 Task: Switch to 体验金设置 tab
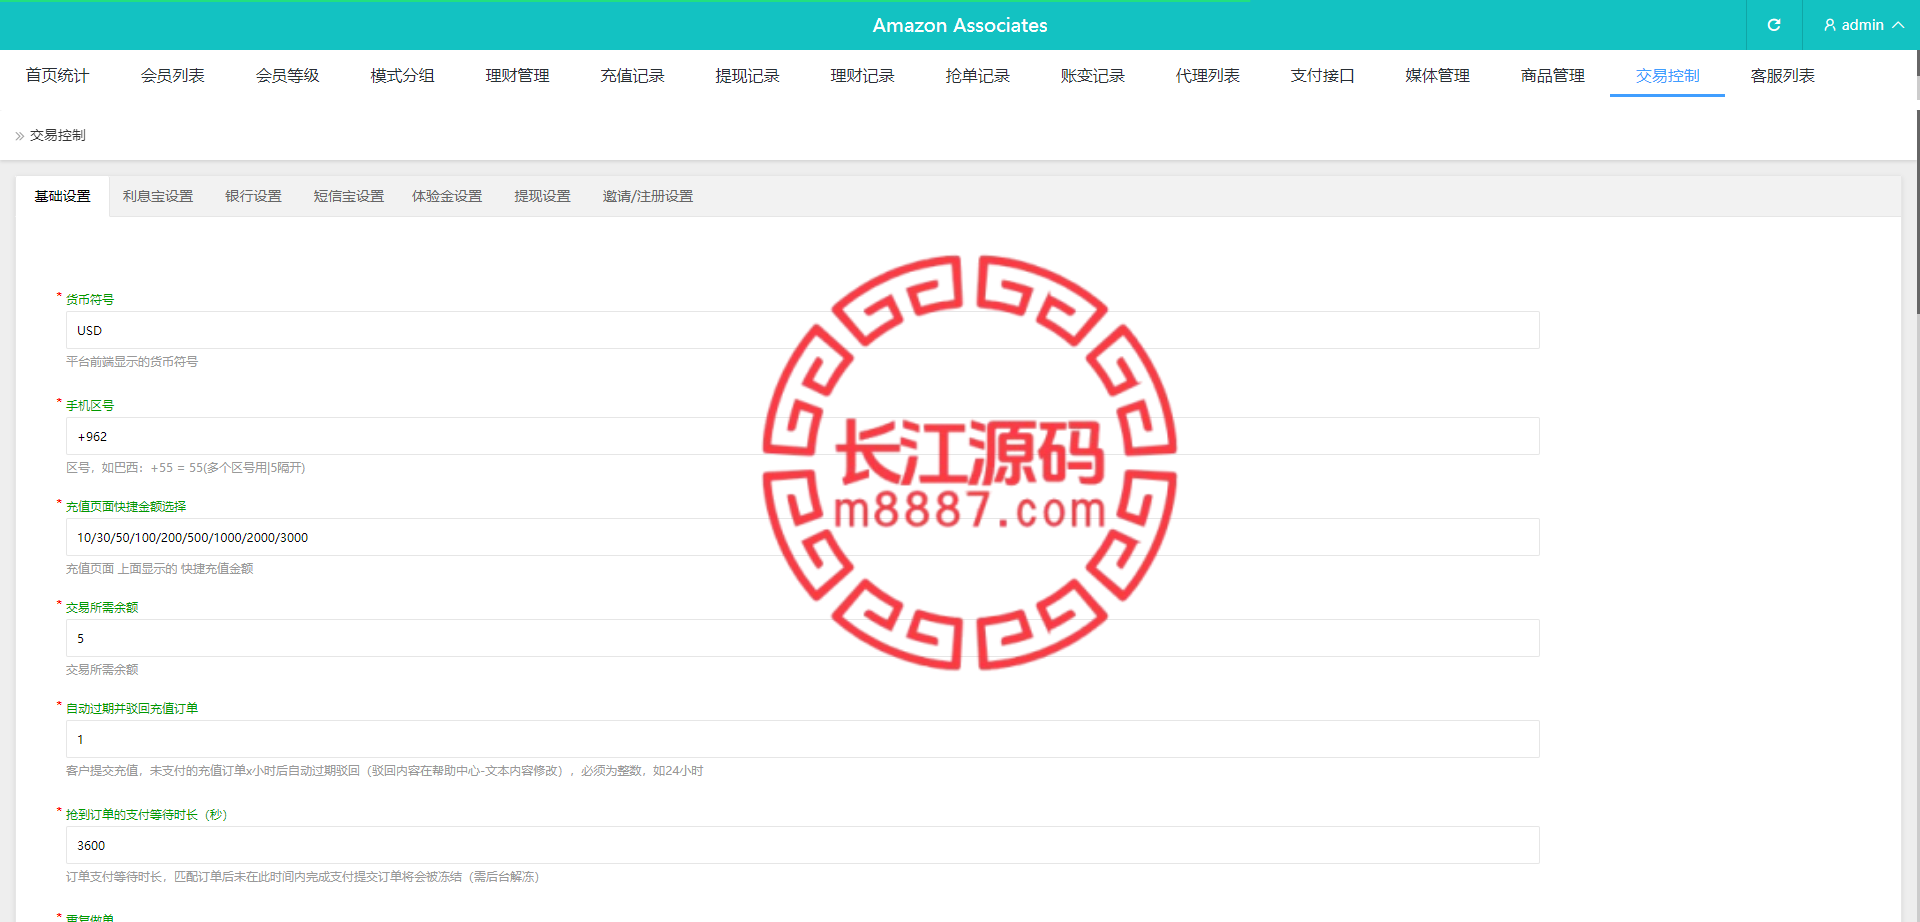[x=447, y=196]
